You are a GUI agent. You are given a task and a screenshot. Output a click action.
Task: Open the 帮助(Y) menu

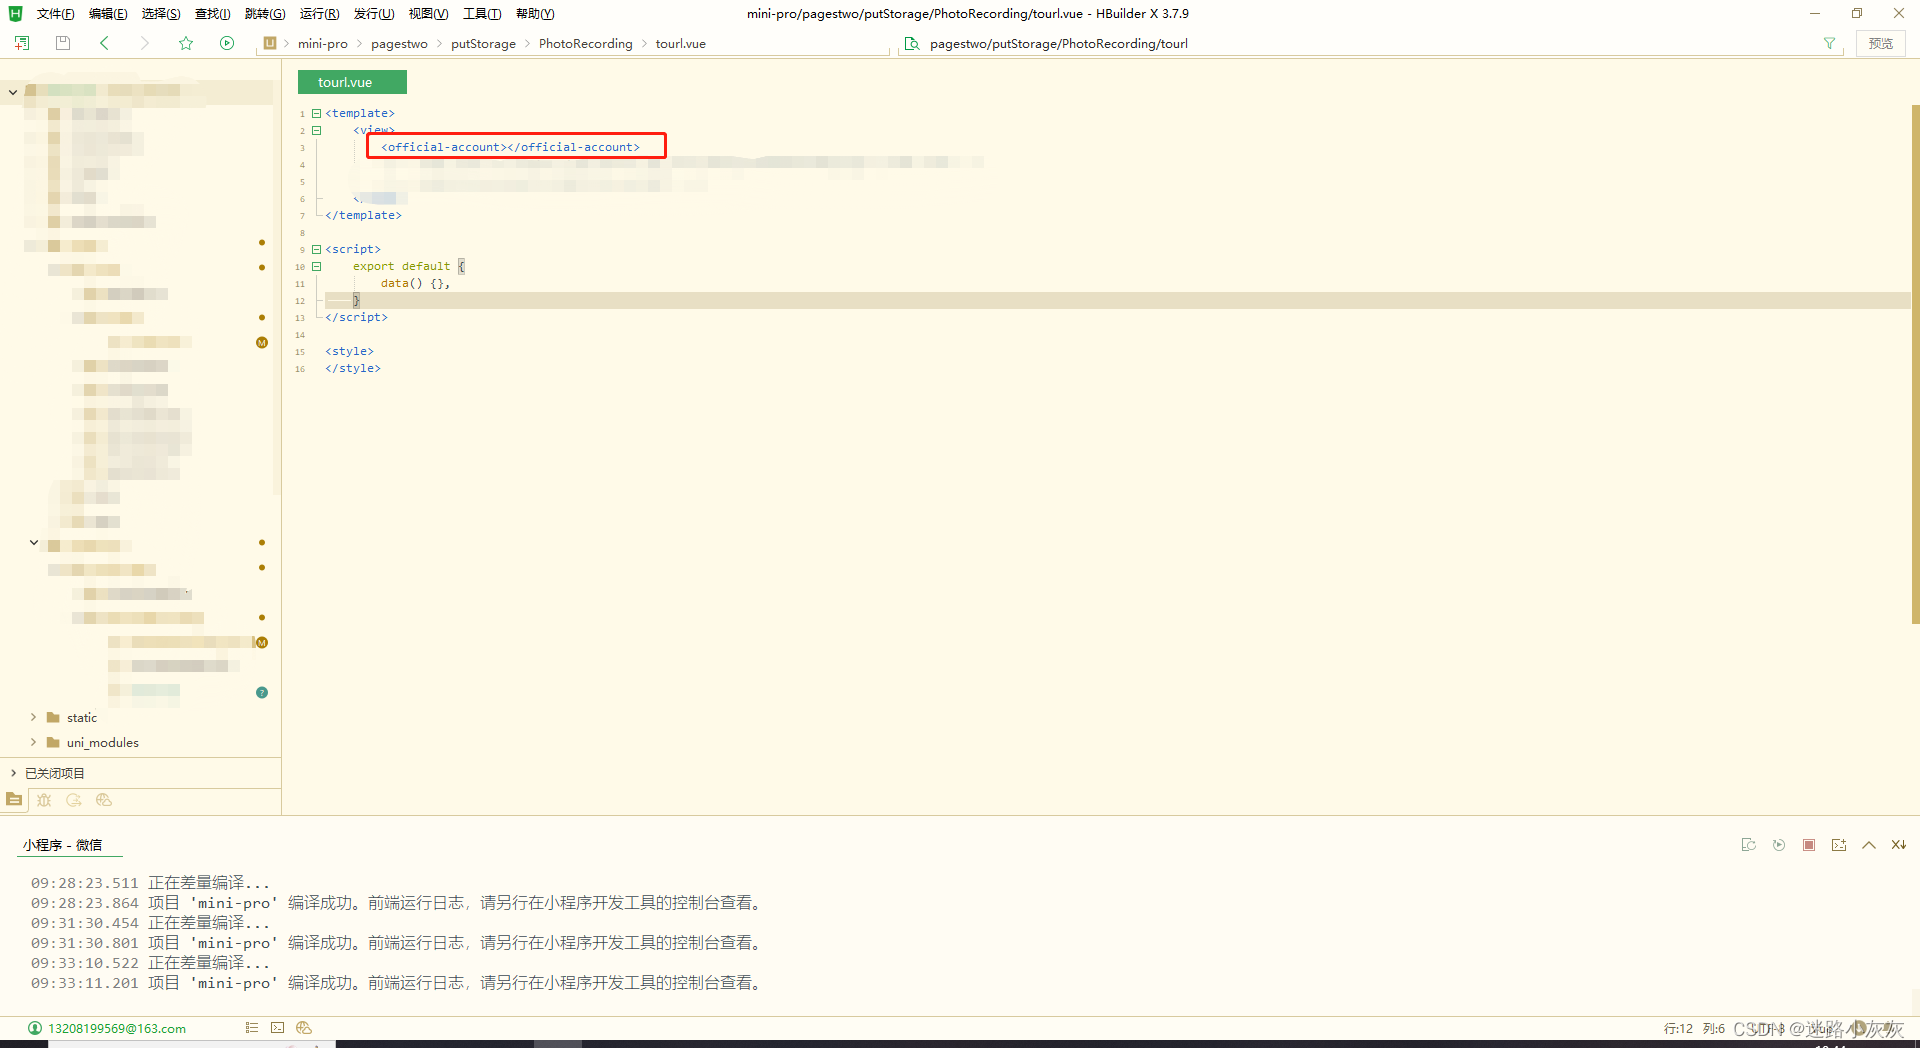(535, 14)
